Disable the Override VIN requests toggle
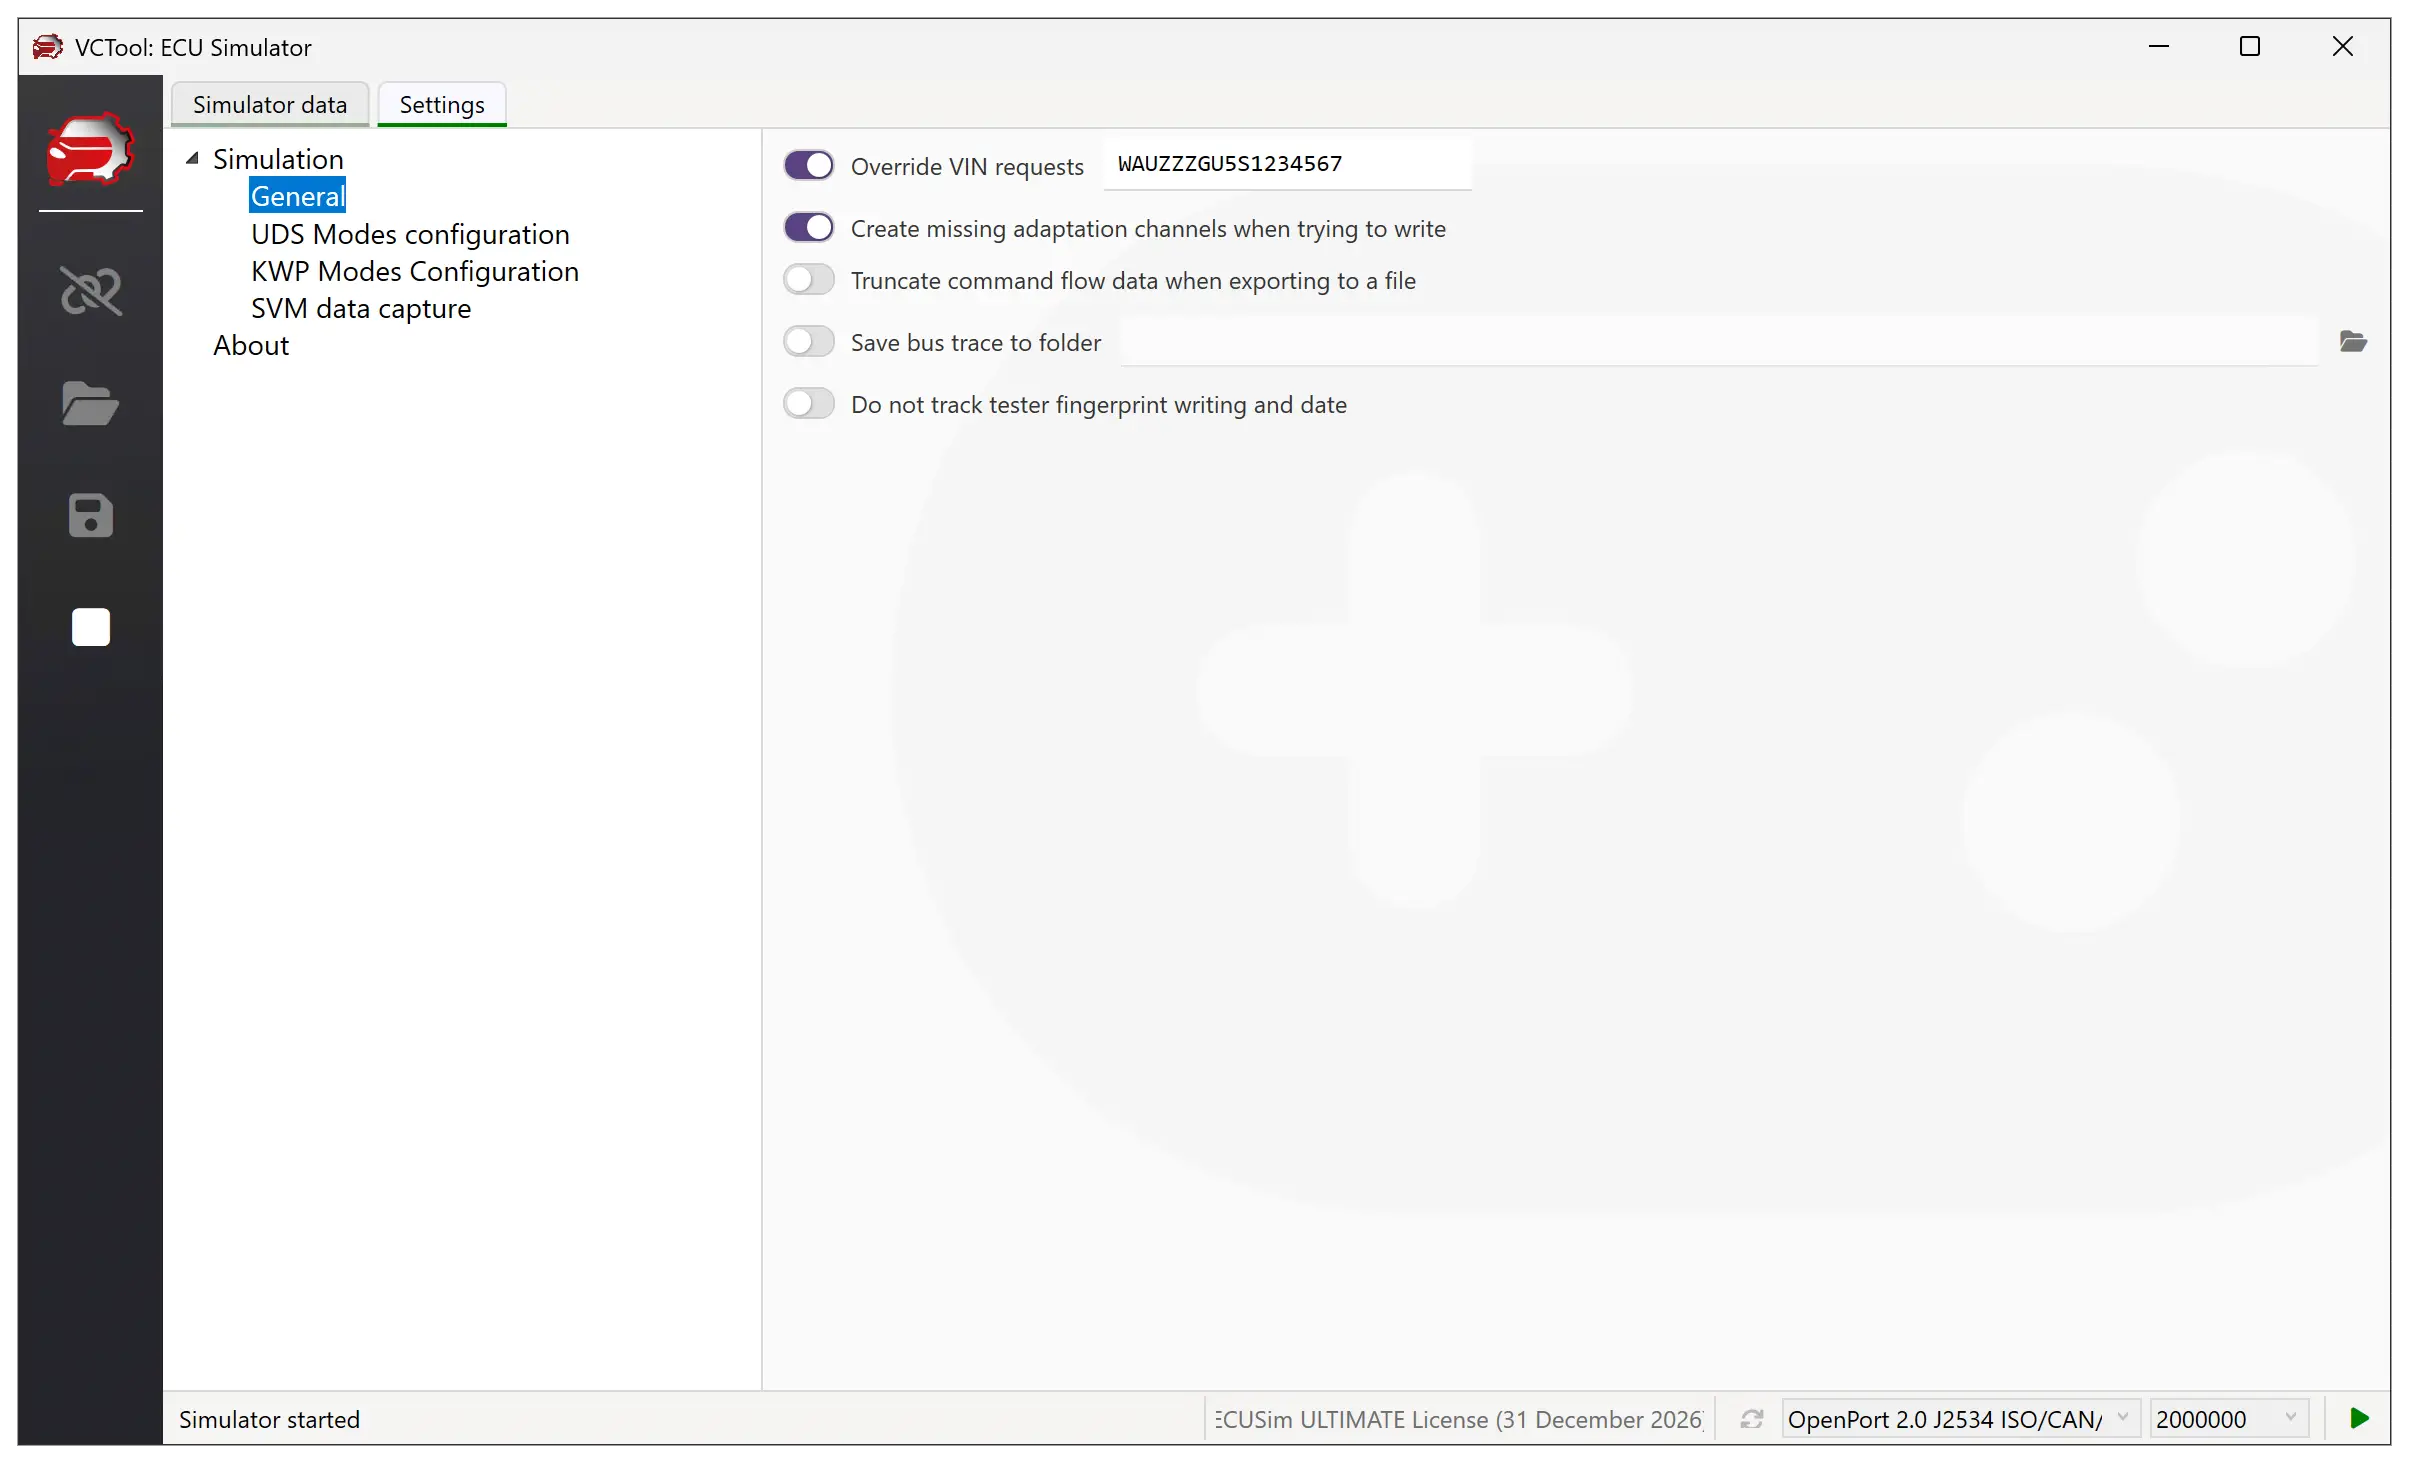The image size is (2412, 1468). (x=808, y=165)
